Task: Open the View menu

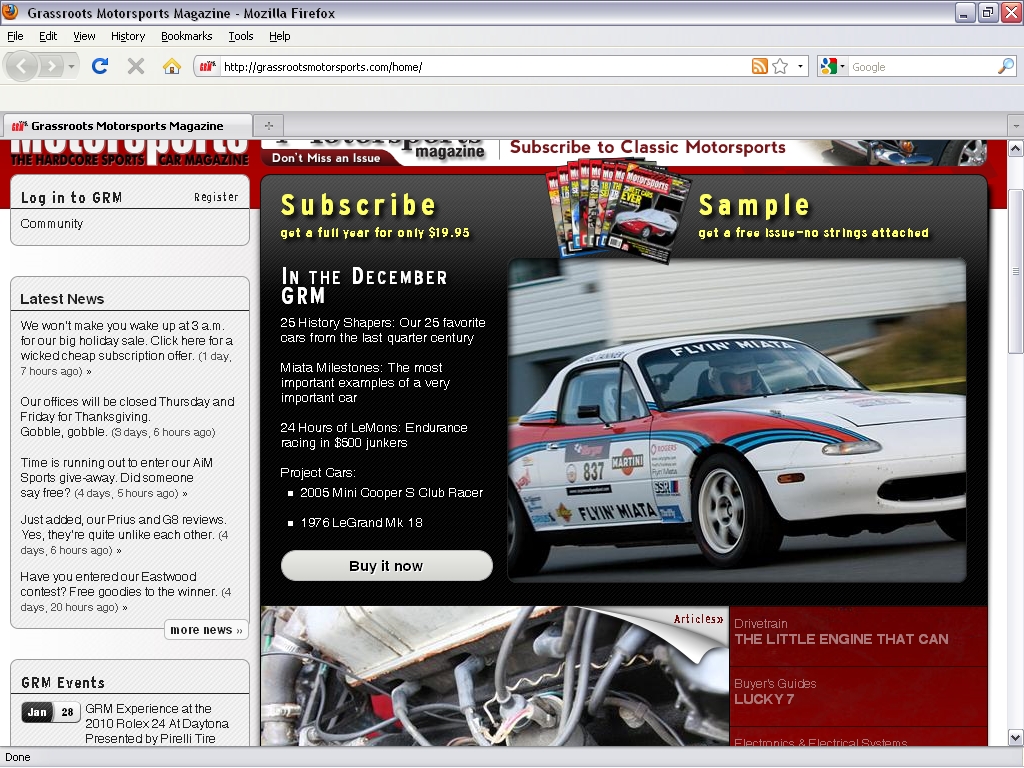Action: pyautogui.click(x=84, y=36)
